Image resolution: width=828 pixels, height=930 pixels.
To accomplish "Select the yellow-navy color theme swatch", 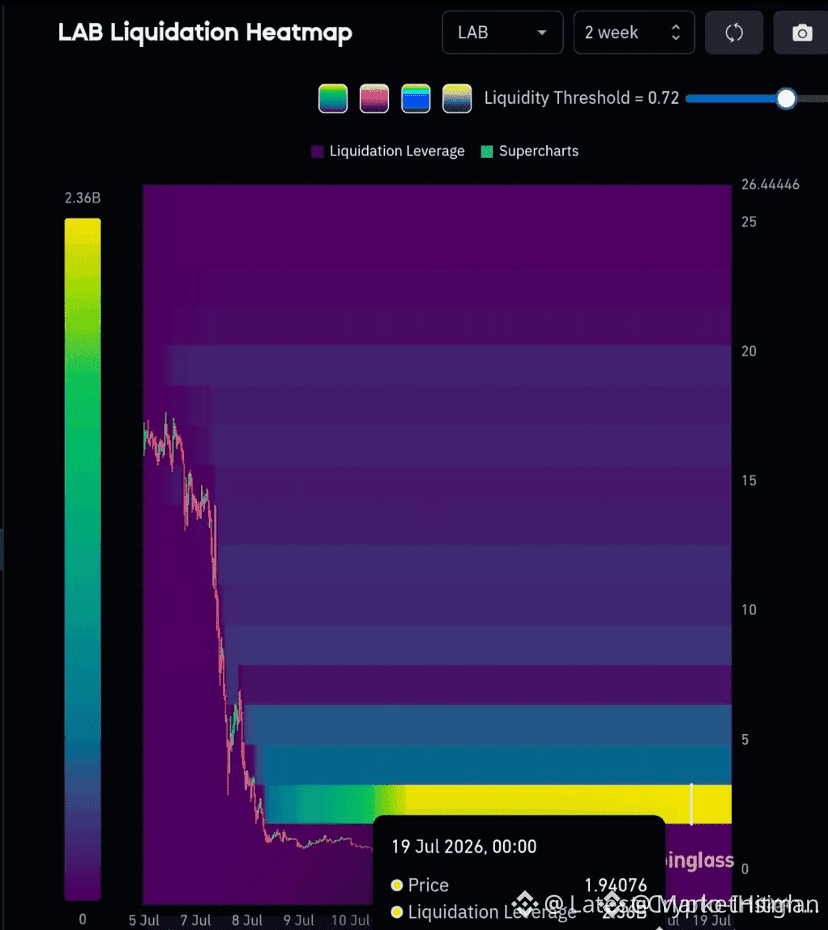I will coord(457,98).
